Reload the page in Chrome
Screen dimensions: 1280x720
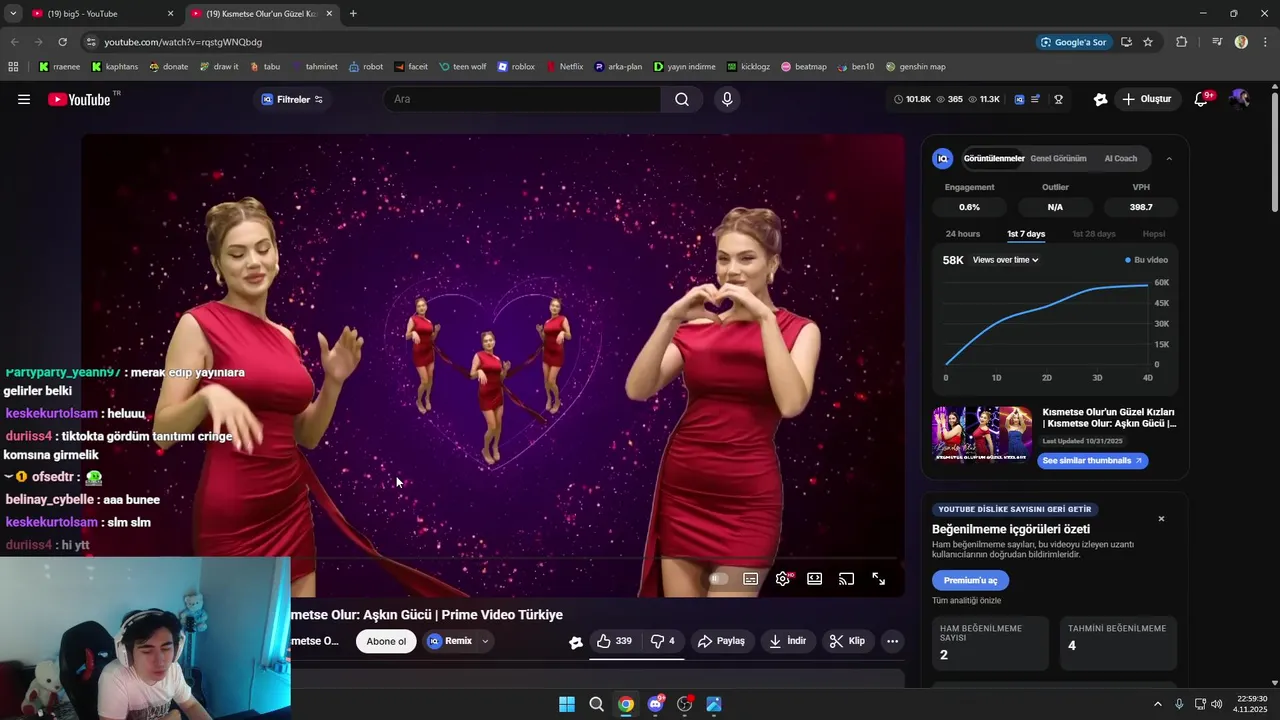[62, 42]
